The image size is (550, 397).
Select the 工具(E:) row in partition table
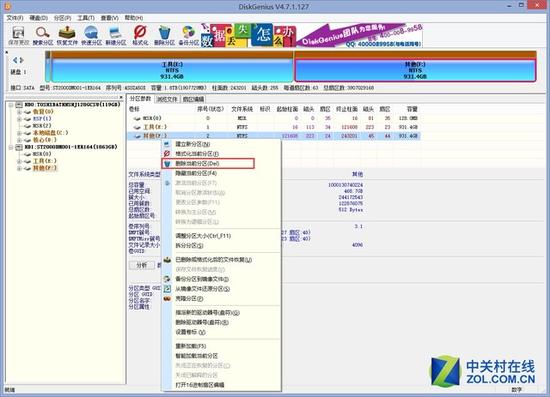tap(274, 127)
